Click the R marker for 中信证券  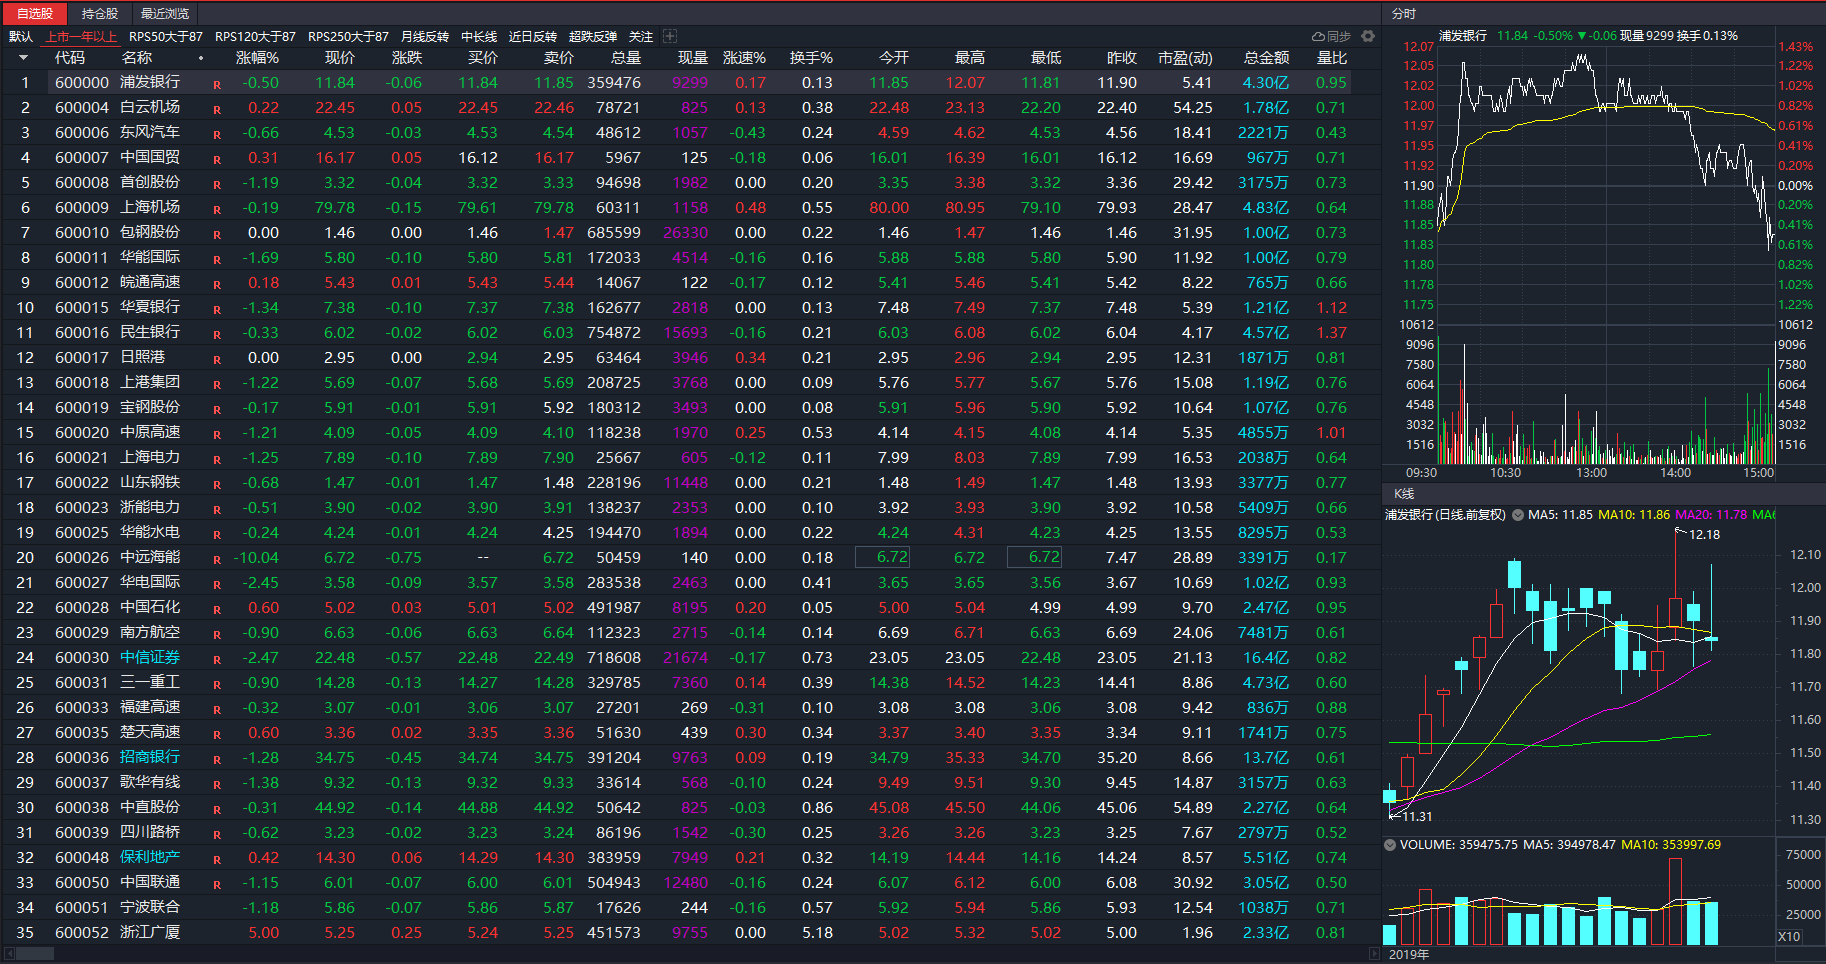point(217,659)
